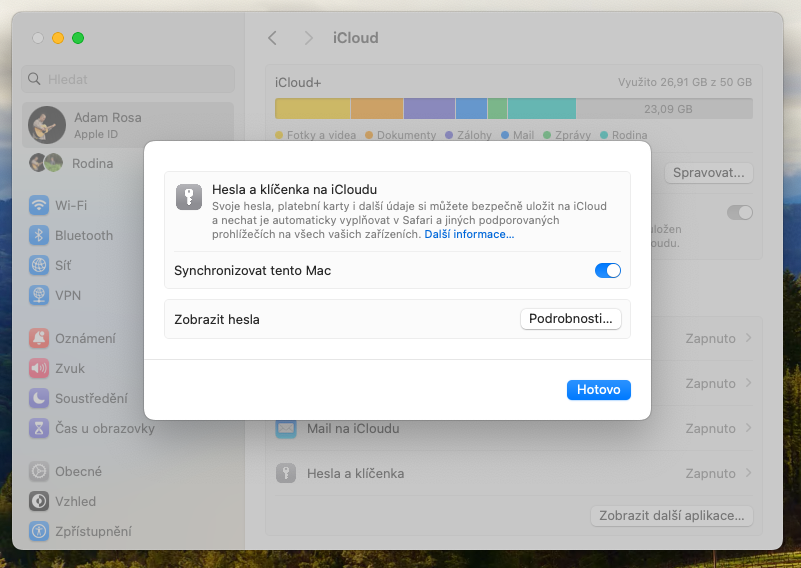Open the Podrobnosti… password details
The height and width of the screenshot is (568, 801).
point(571,319)
